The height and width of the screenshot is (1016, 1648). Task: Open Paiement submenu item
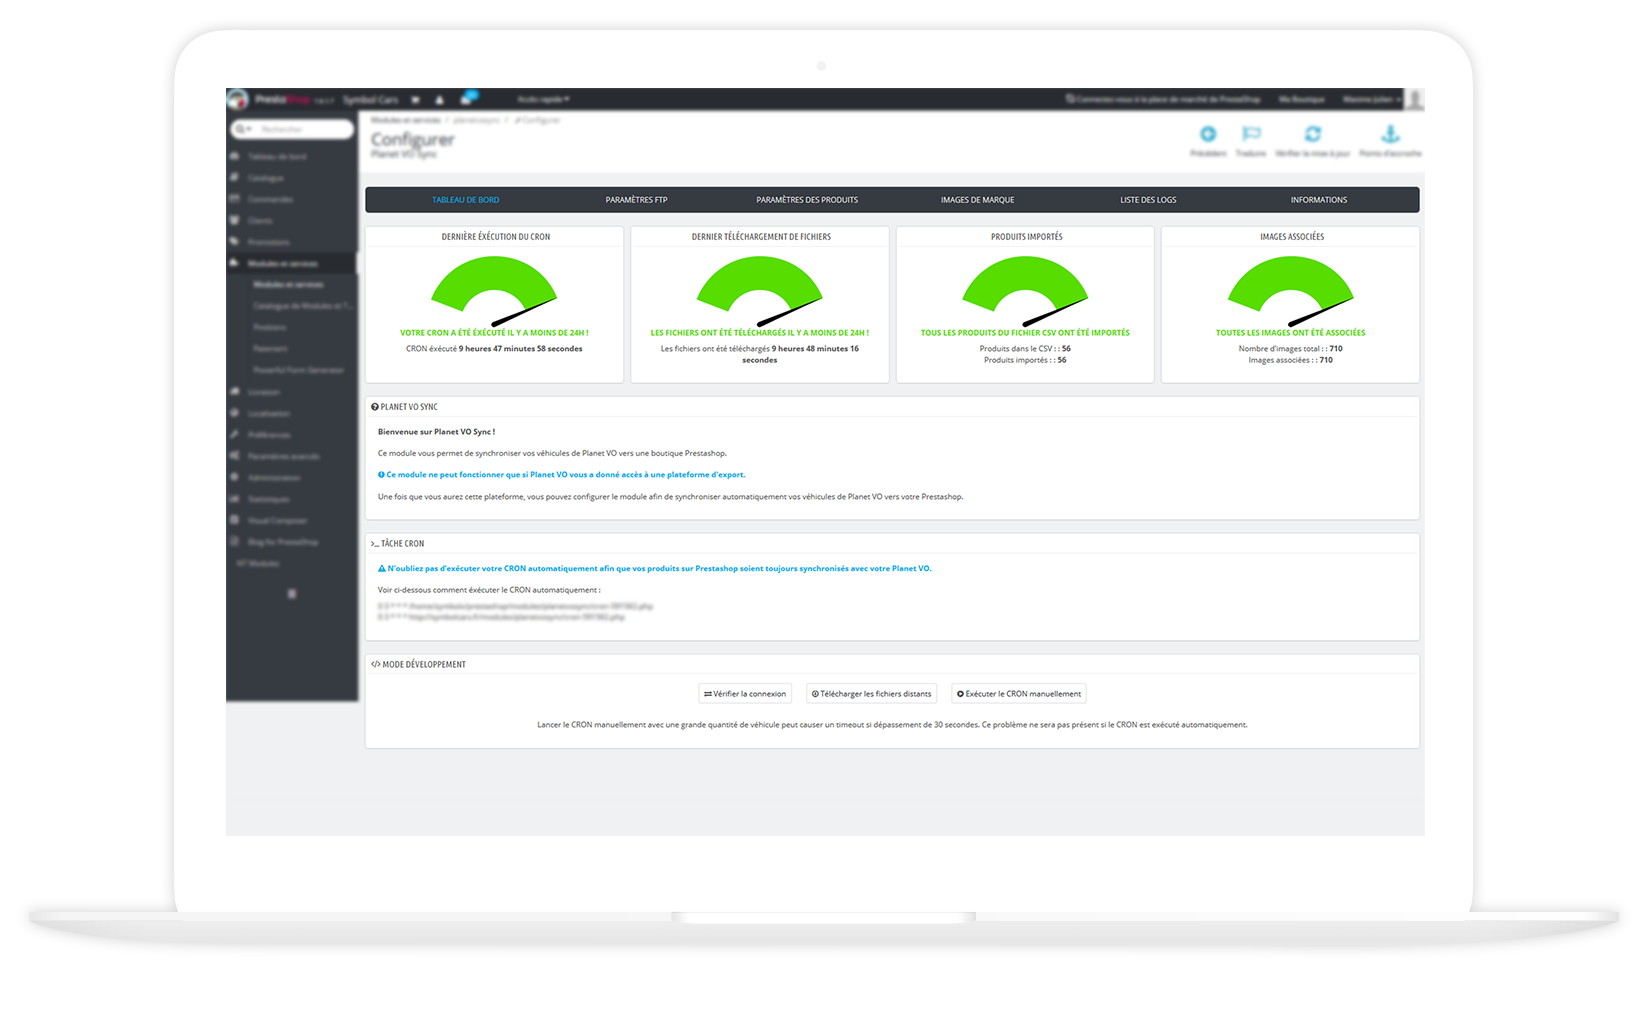point(270,348)
